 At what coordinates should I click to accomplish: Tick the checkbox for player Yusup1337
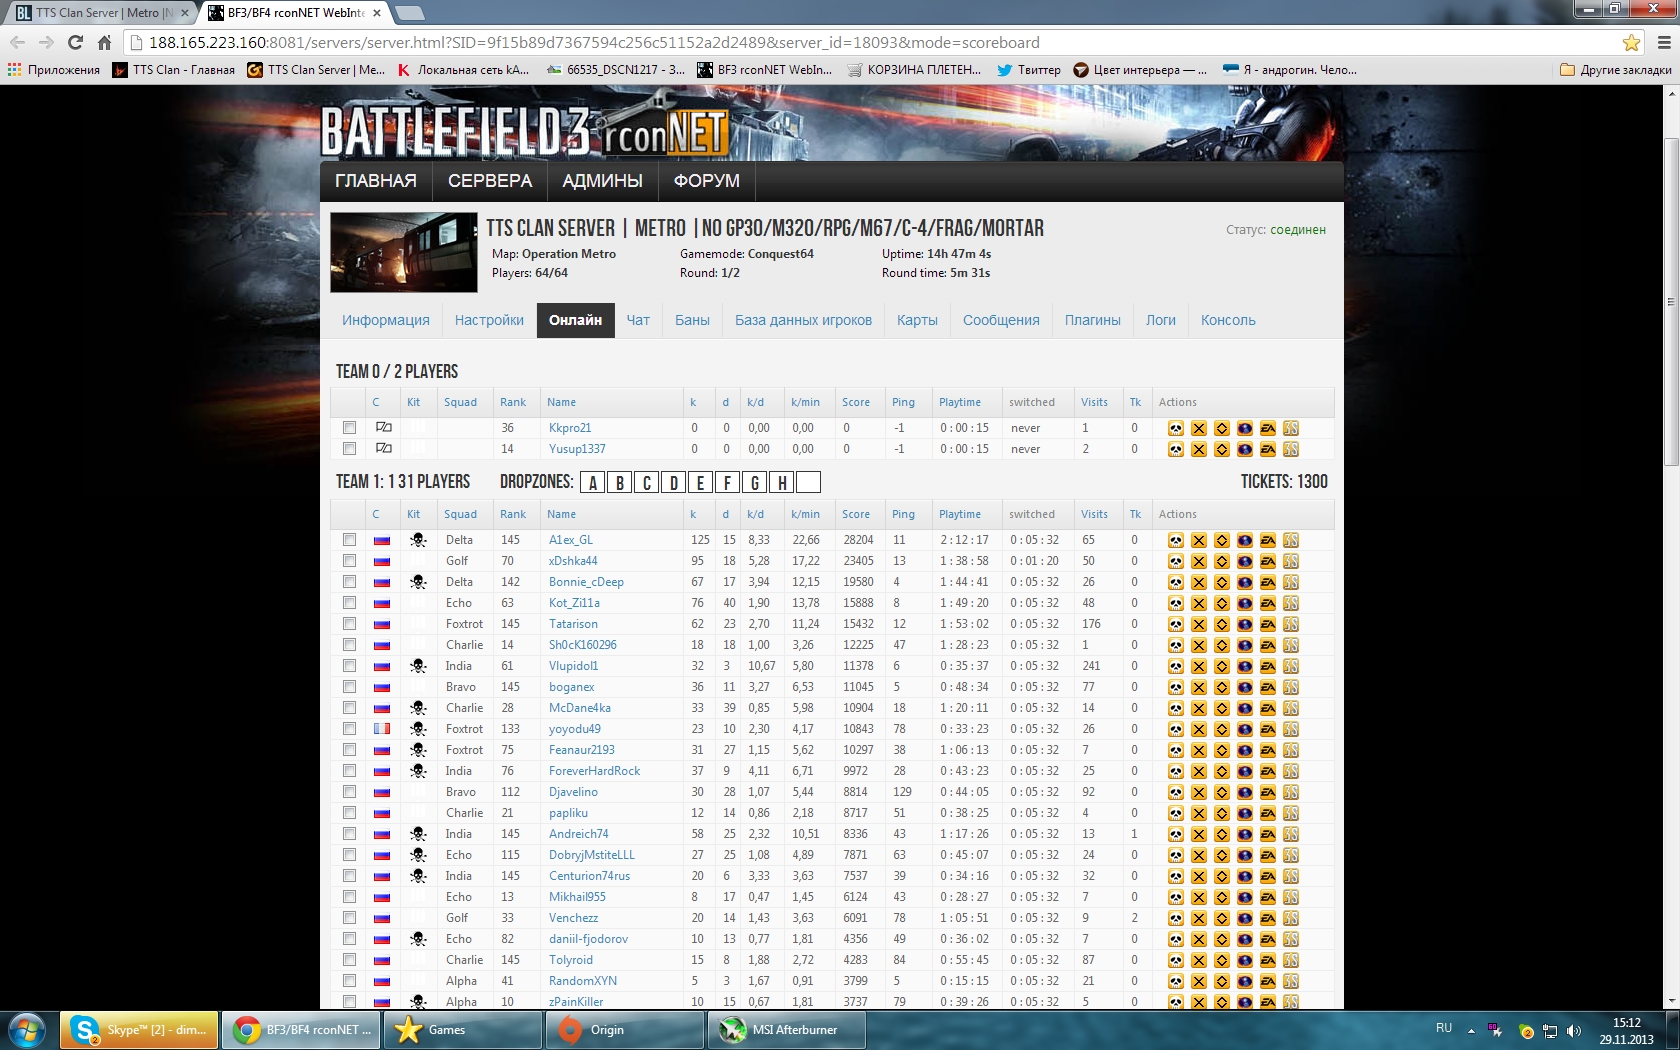[x=349, y=449]
